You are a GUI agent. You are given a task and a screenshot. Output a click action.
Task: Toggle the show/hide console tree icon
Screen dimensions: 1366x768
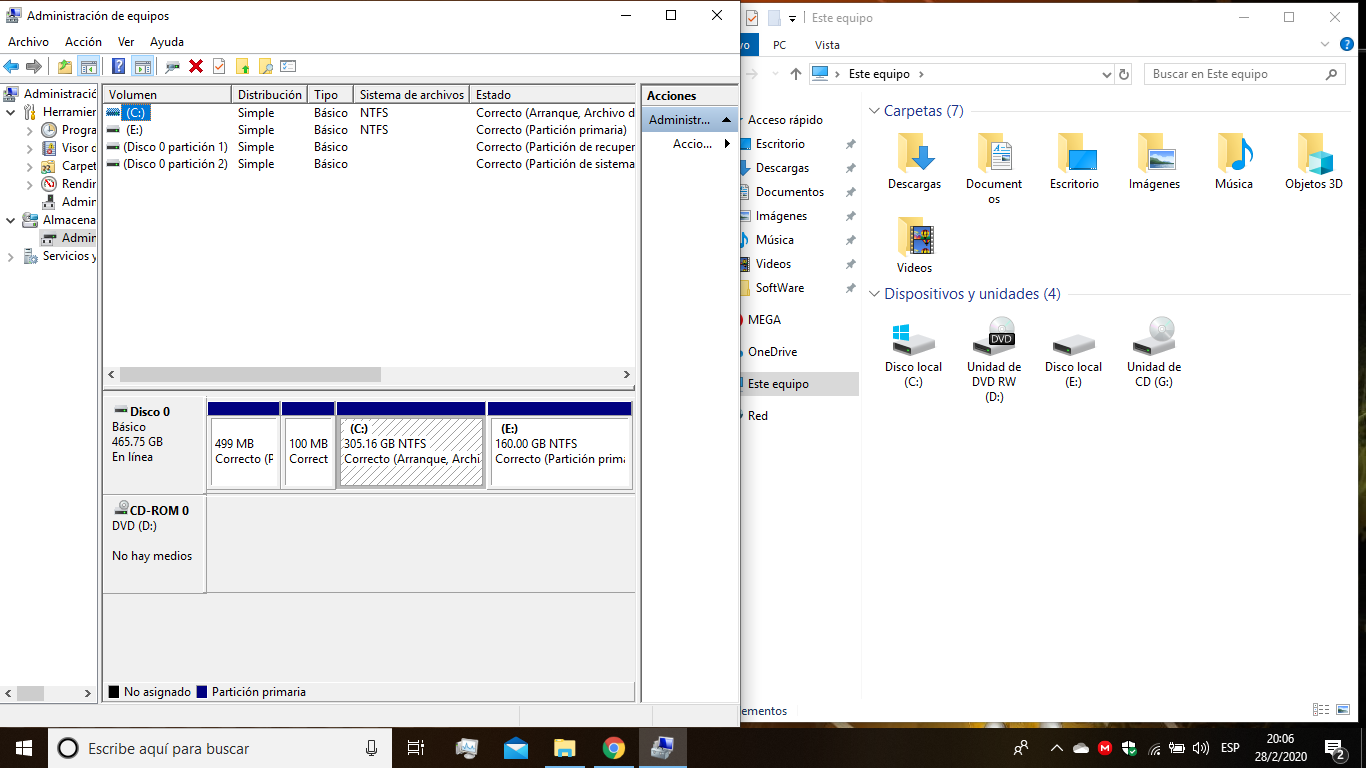click(89, 66)
